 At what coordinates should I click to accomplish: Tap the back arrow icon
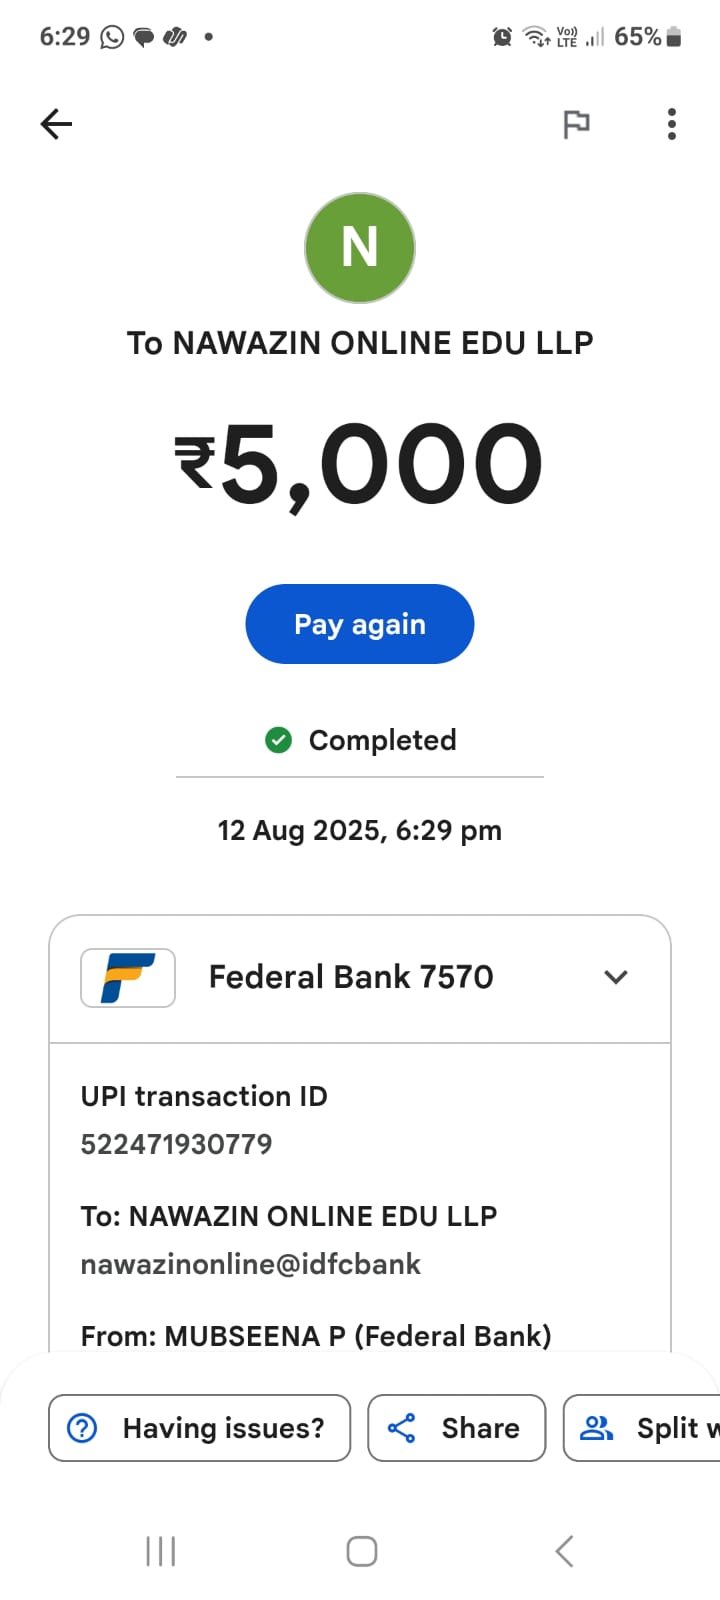coord(57,124)
